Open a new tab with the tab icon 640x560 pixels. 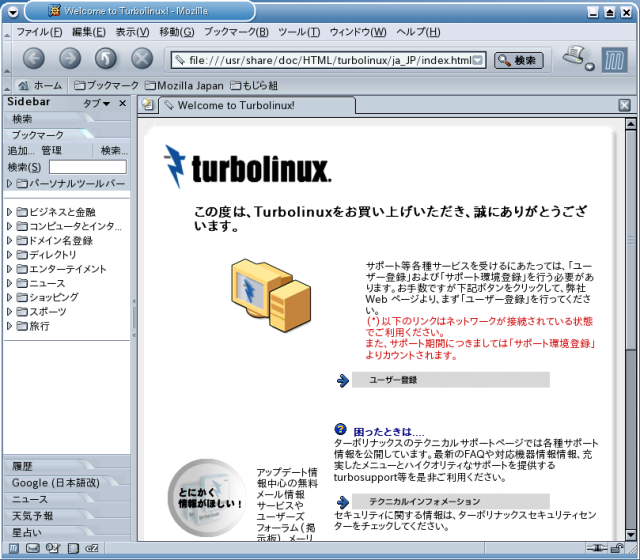click(x=147, y=105)
